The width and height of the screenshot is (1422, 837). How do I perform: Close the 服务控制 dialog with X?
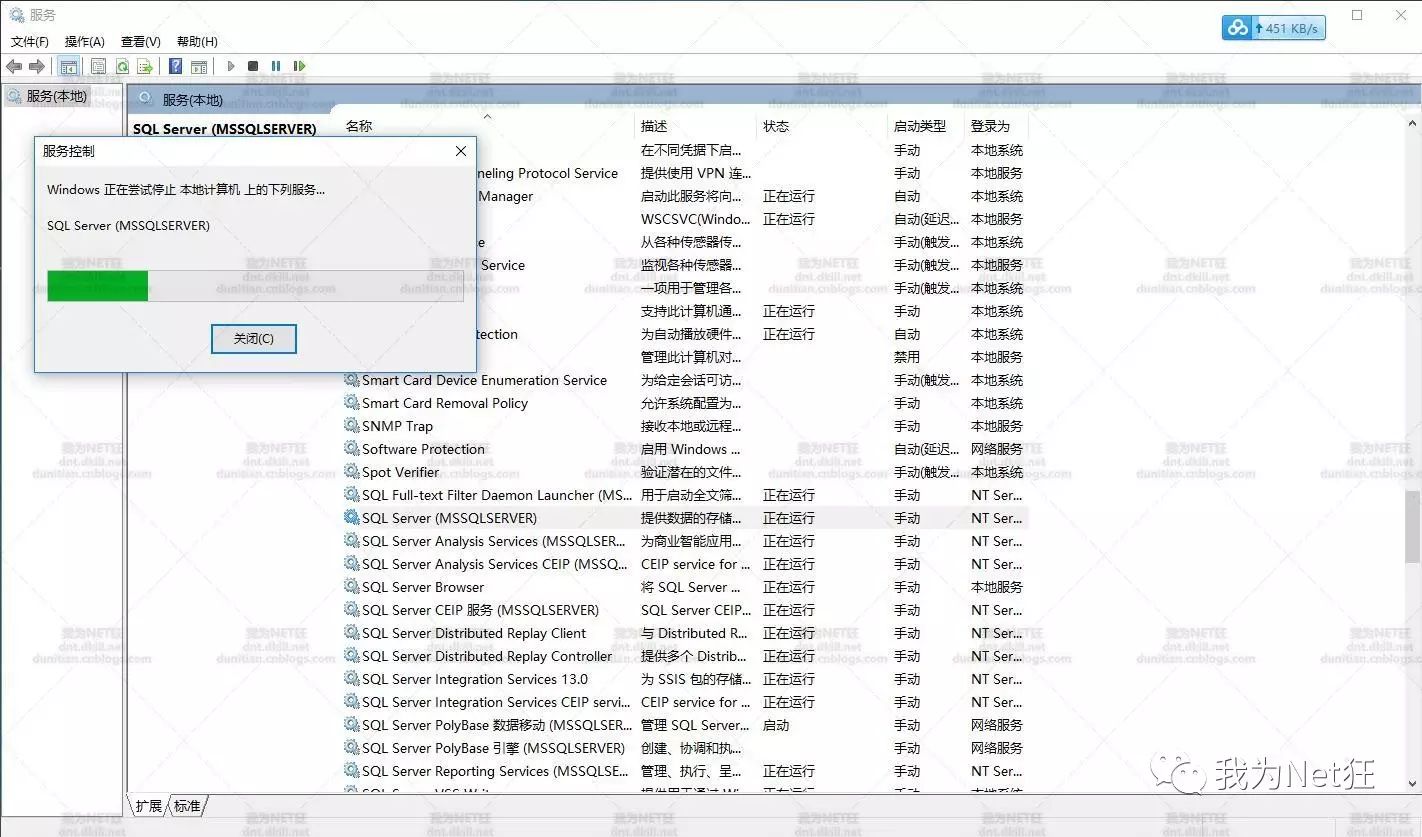pos(461,151)
